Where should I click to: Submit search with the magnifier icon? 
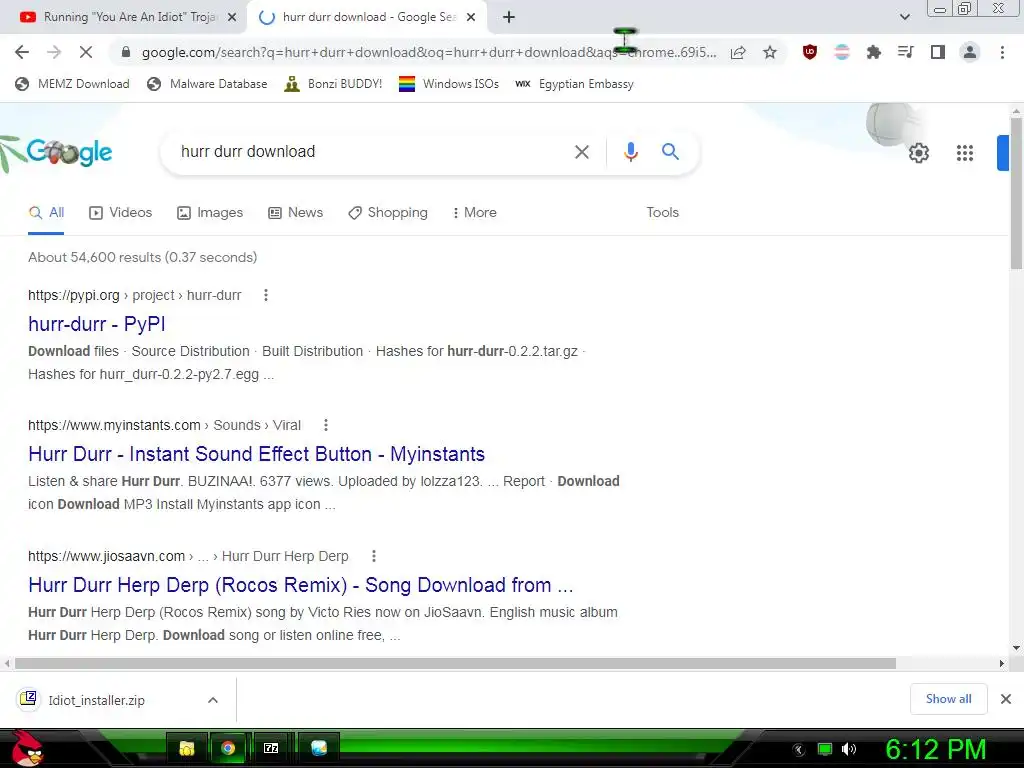[670, 152]
